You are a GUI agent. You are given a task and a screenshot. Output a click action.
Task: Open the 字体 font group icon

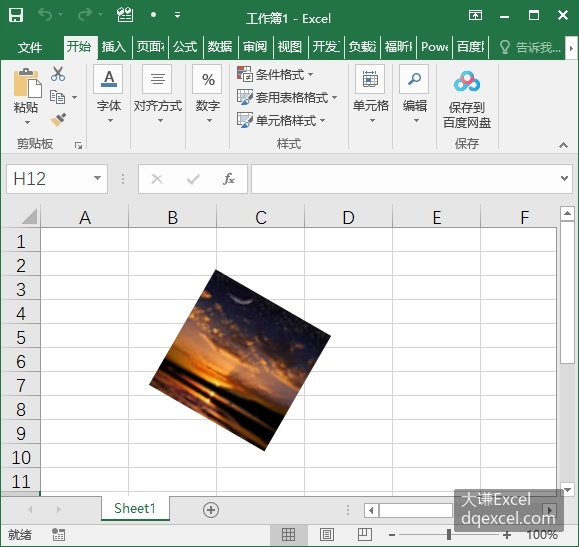pos(108,79)
